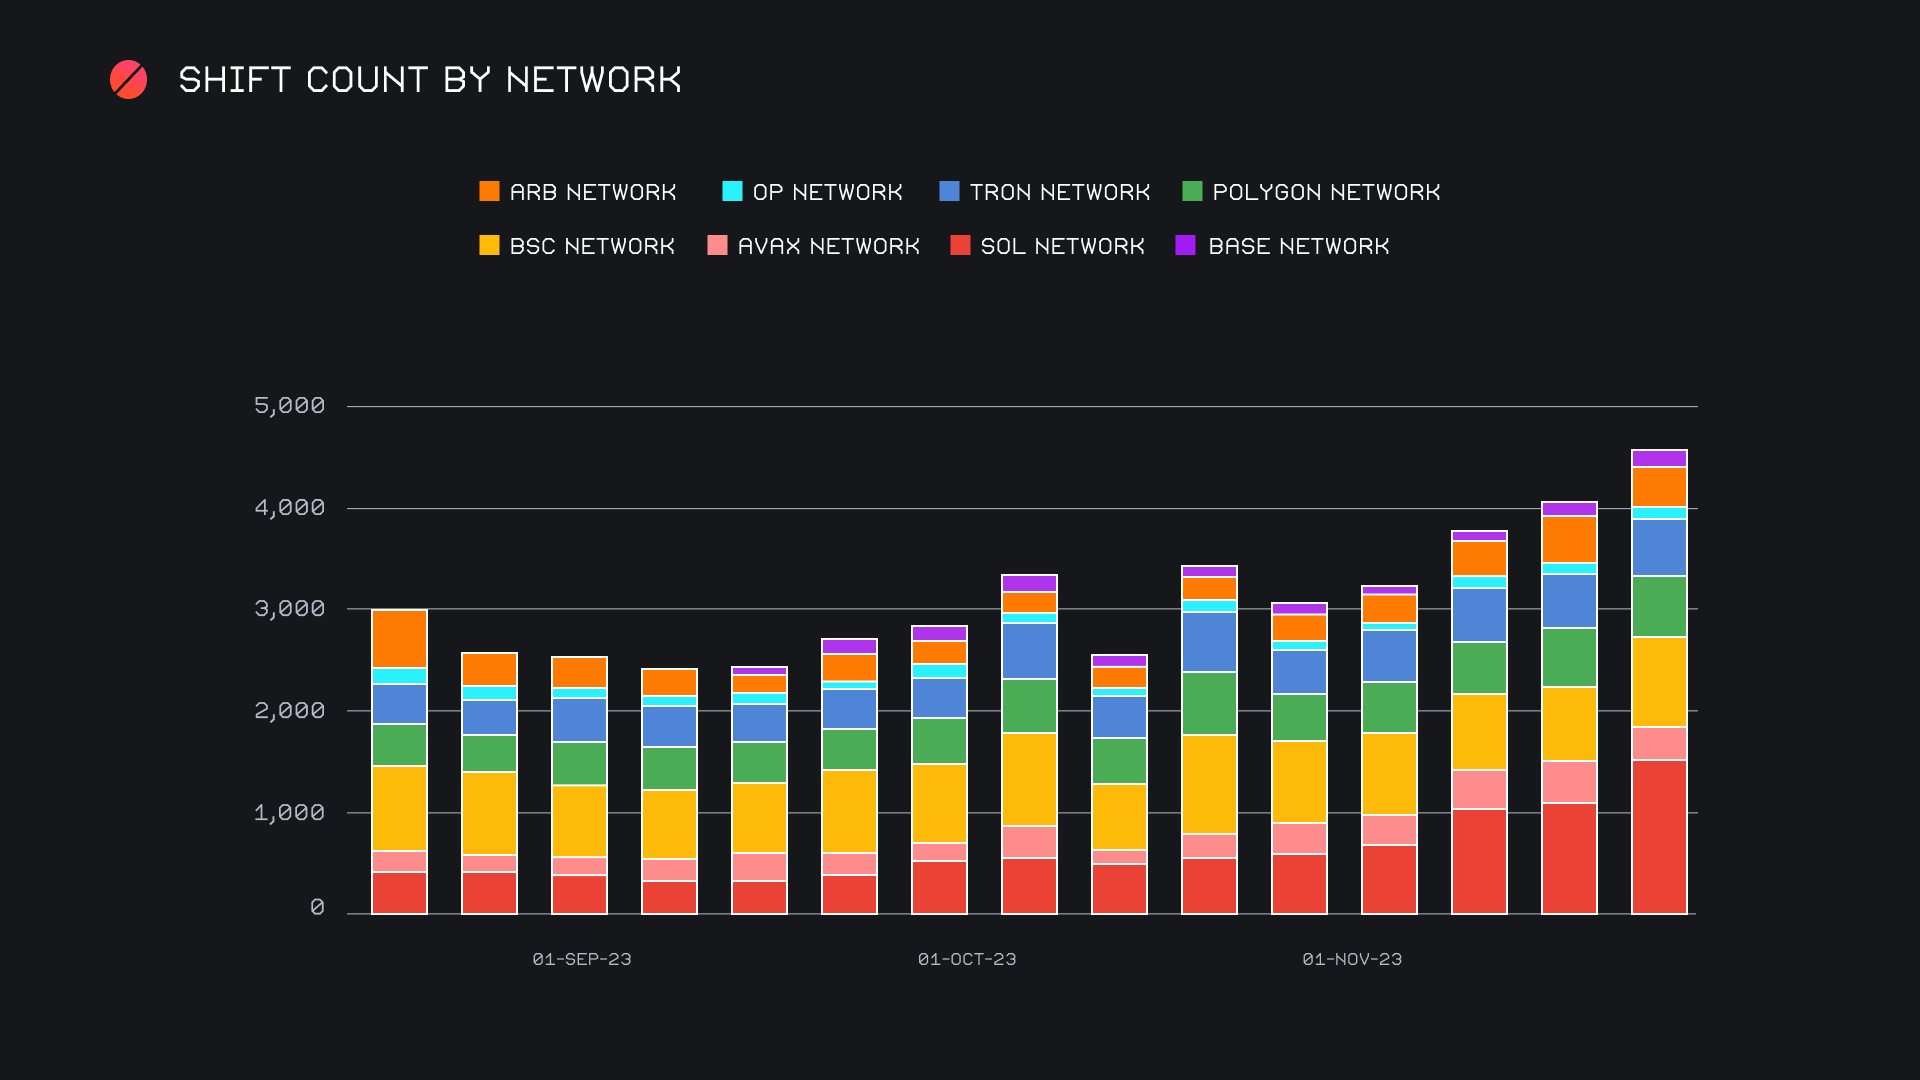
Task: Click the 01-OCT-23 axis date label
Action: (x=966, y=959)
